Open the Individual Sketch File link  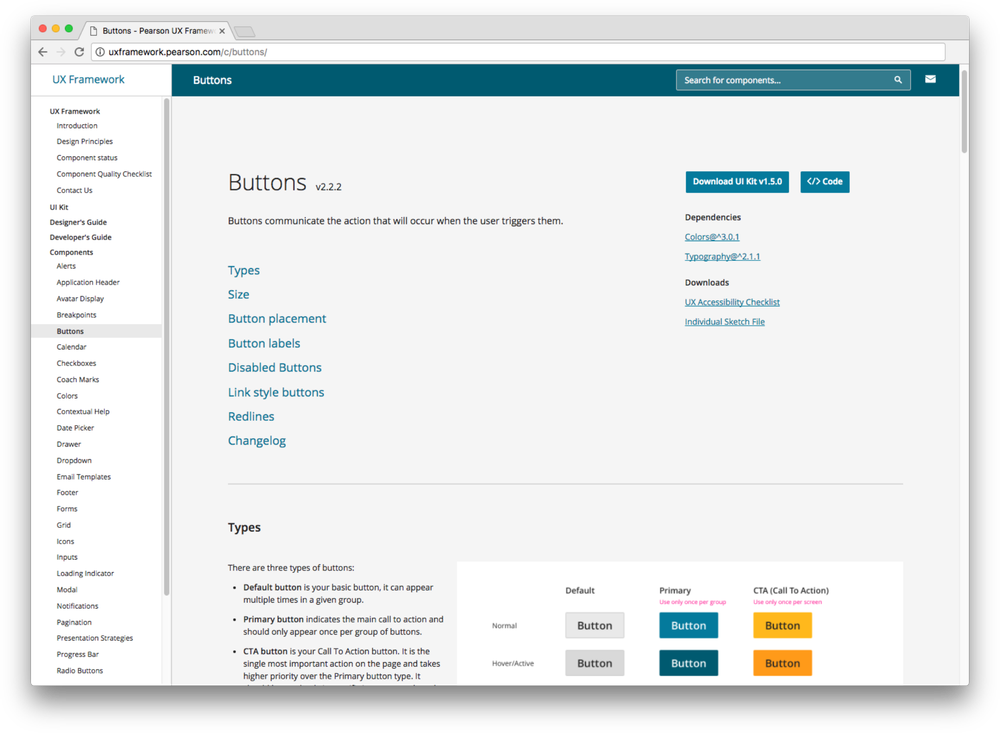point(724,322)
